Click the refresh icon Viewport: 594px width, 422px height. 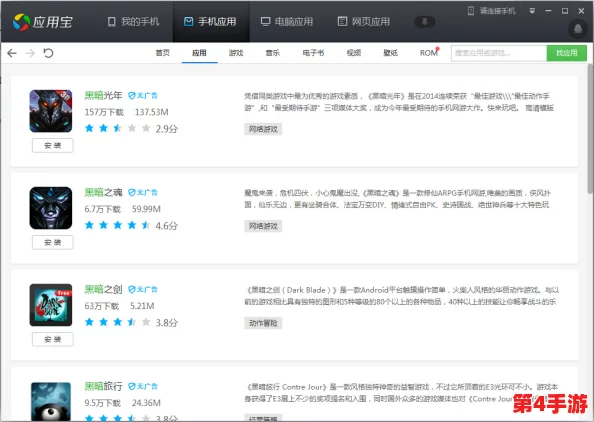pos(48,53)
